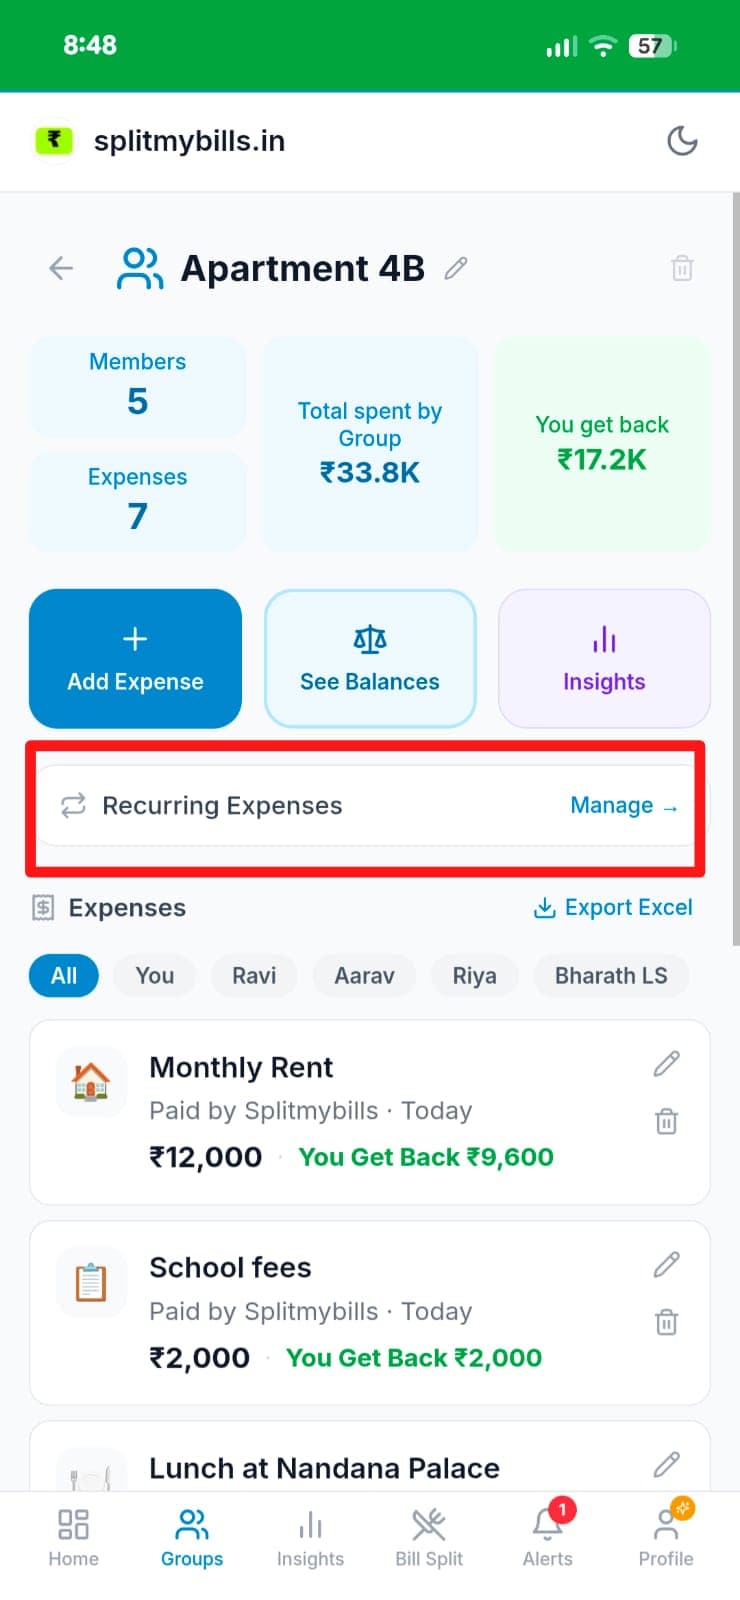
Task: Filter expenses by Ravi
Action: pyautogui.click(x=253, y=975)
